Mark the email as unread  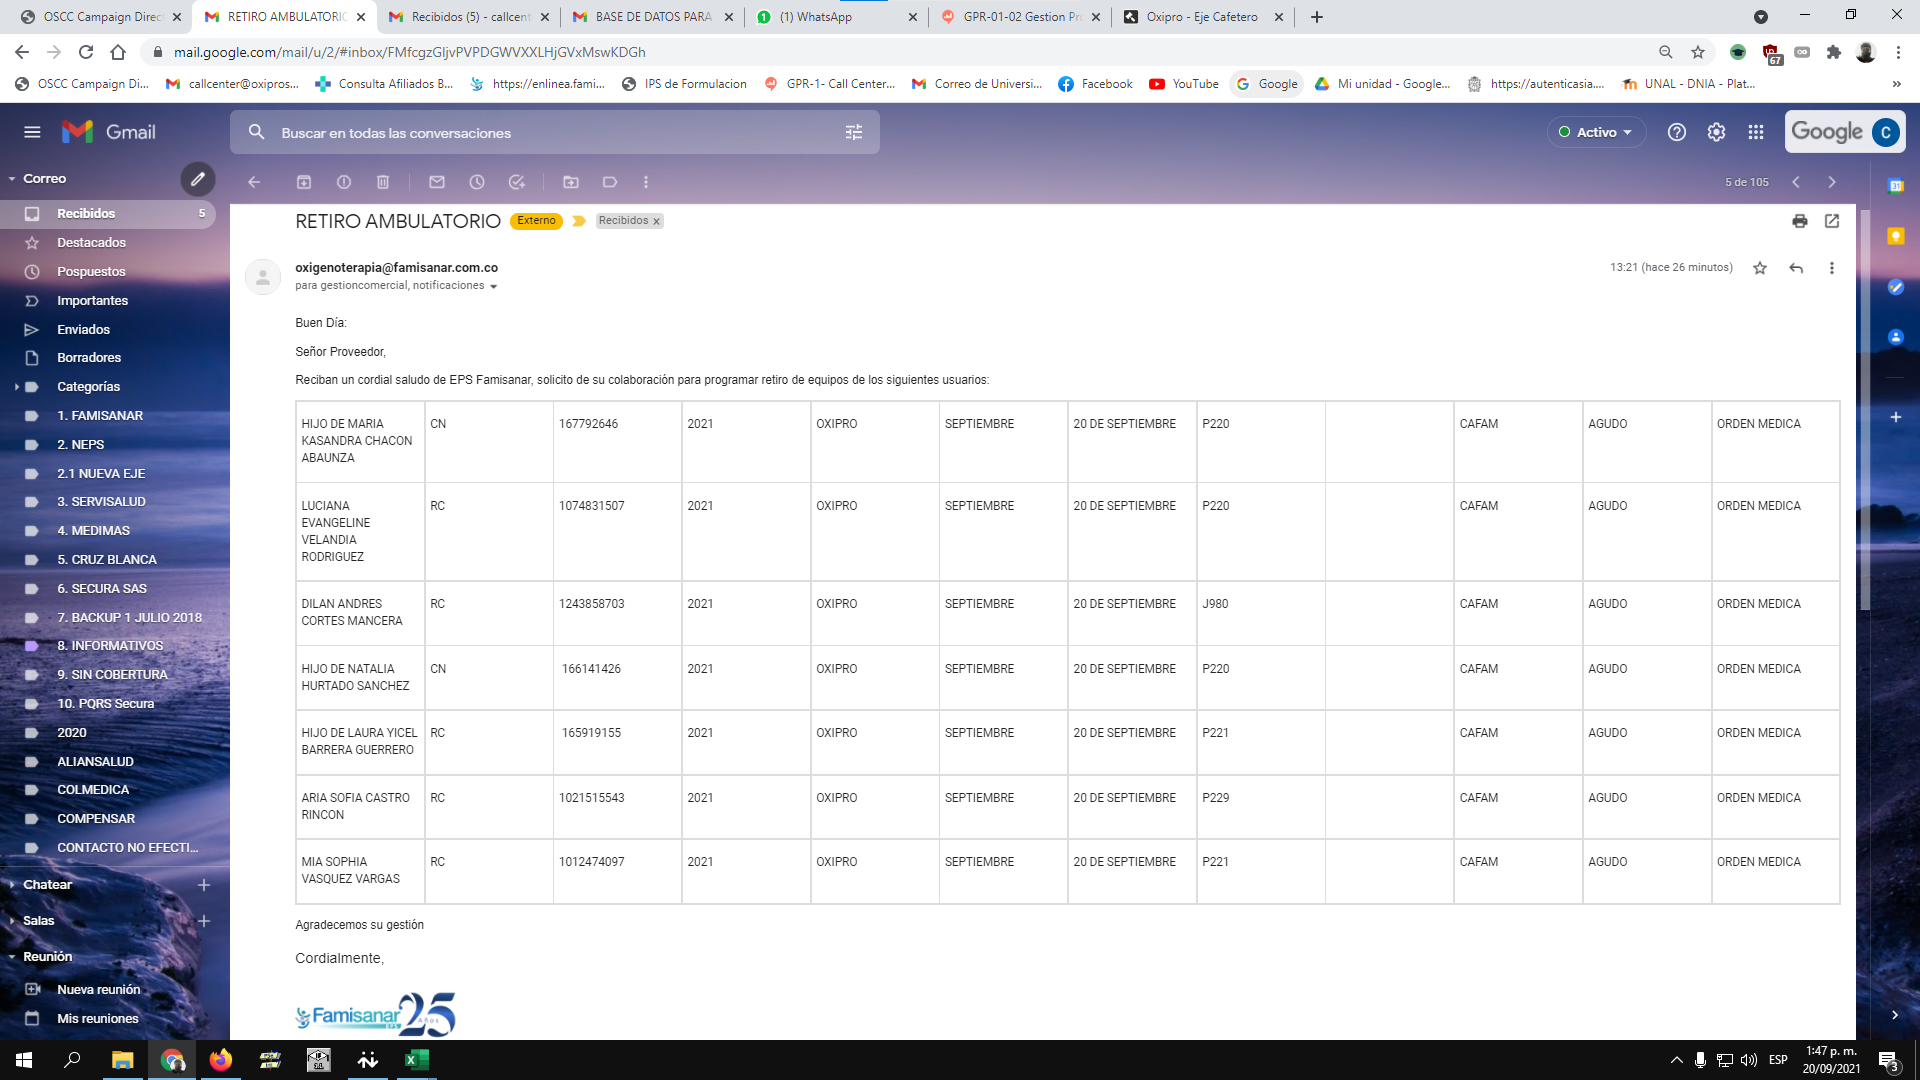click(437, 182)
